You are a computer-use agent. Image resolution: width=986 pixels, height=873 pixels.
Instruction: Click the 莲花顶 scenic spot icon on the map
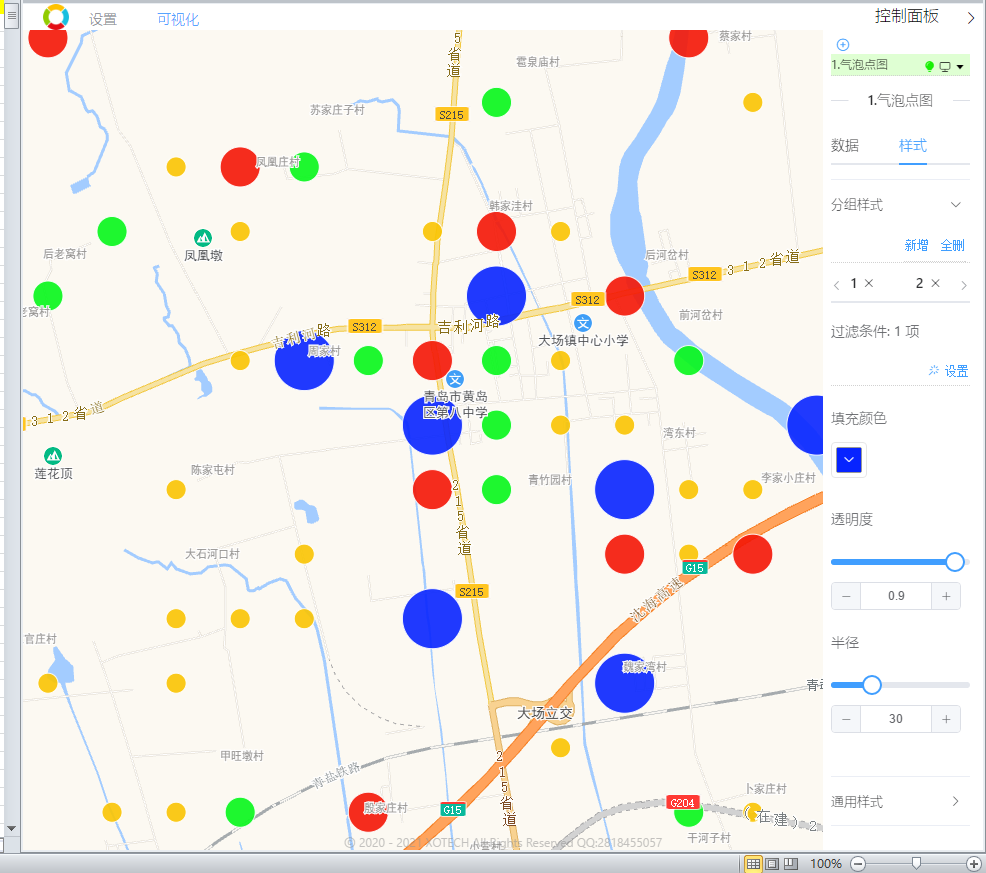tap(53, 455)
